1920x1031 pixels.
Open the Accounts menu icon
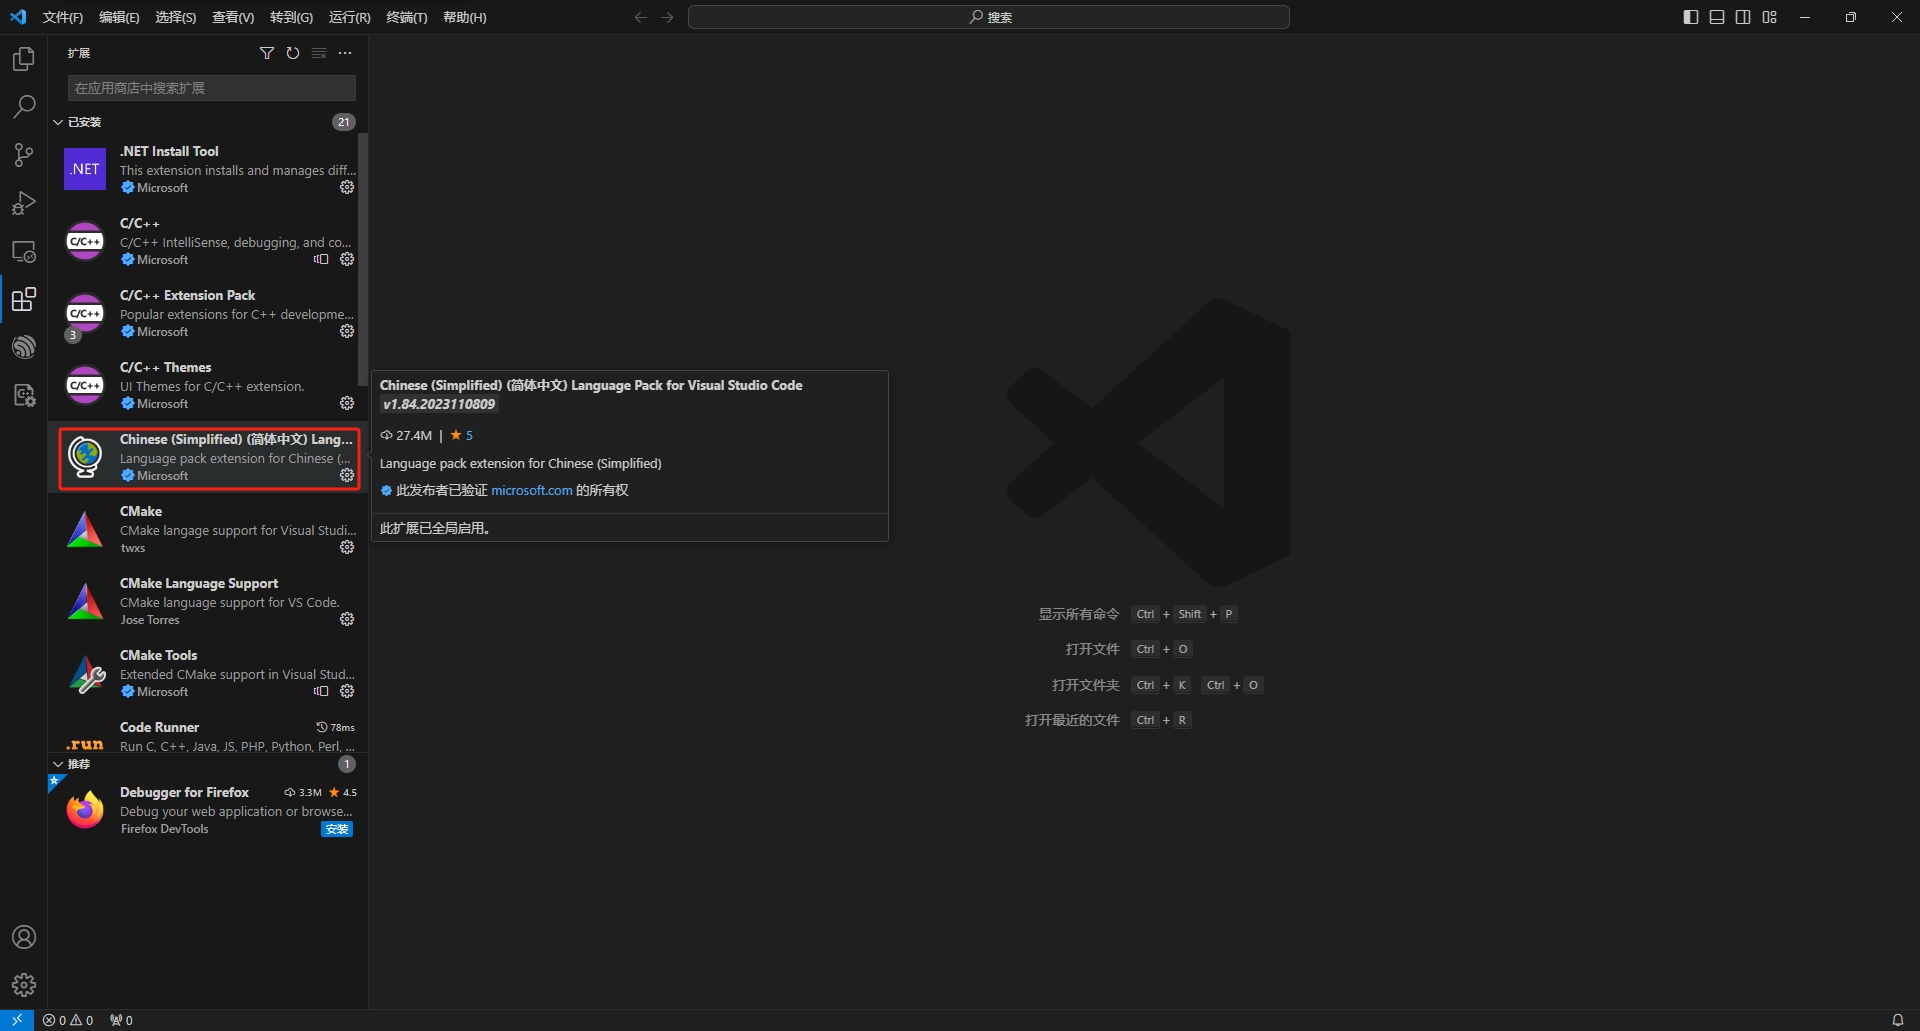24,937
